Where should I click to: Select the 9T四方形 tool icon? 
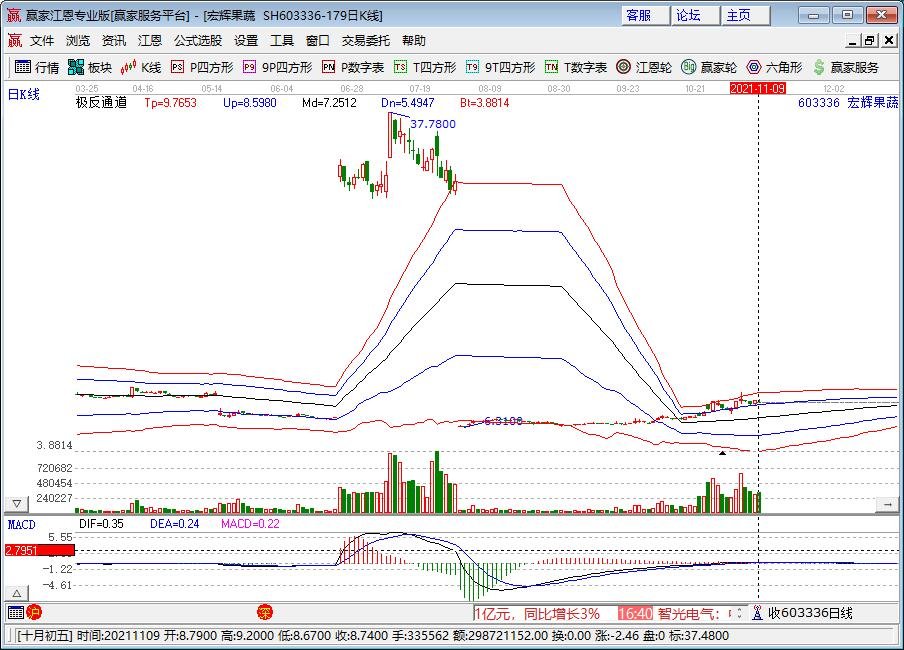tap(472, 67)
